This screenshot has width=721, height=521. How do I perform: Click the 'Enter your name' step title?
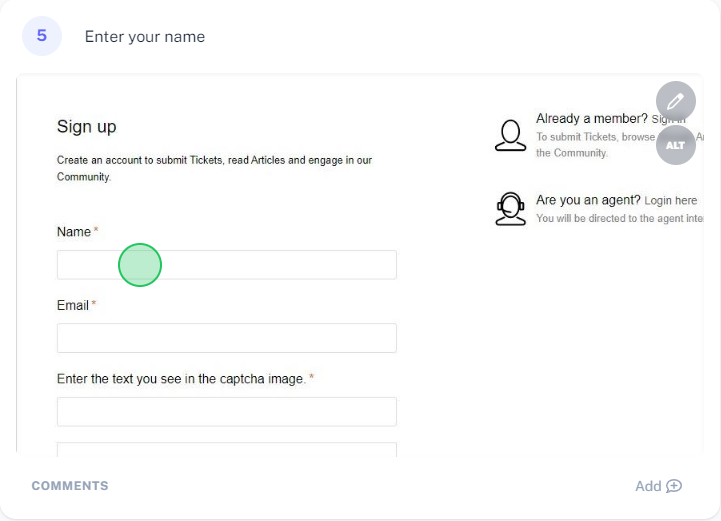[145, 37]
